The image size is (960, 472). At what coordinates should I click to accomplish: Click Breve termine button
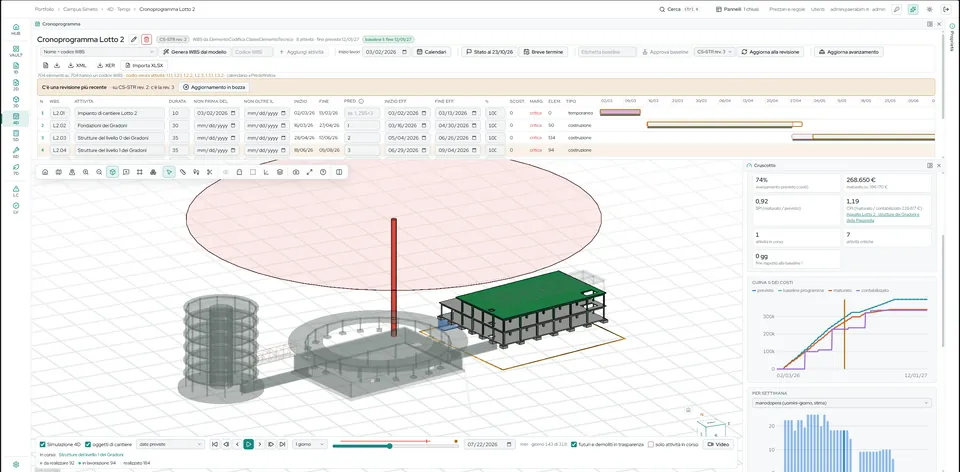click(x=542, y=52)
